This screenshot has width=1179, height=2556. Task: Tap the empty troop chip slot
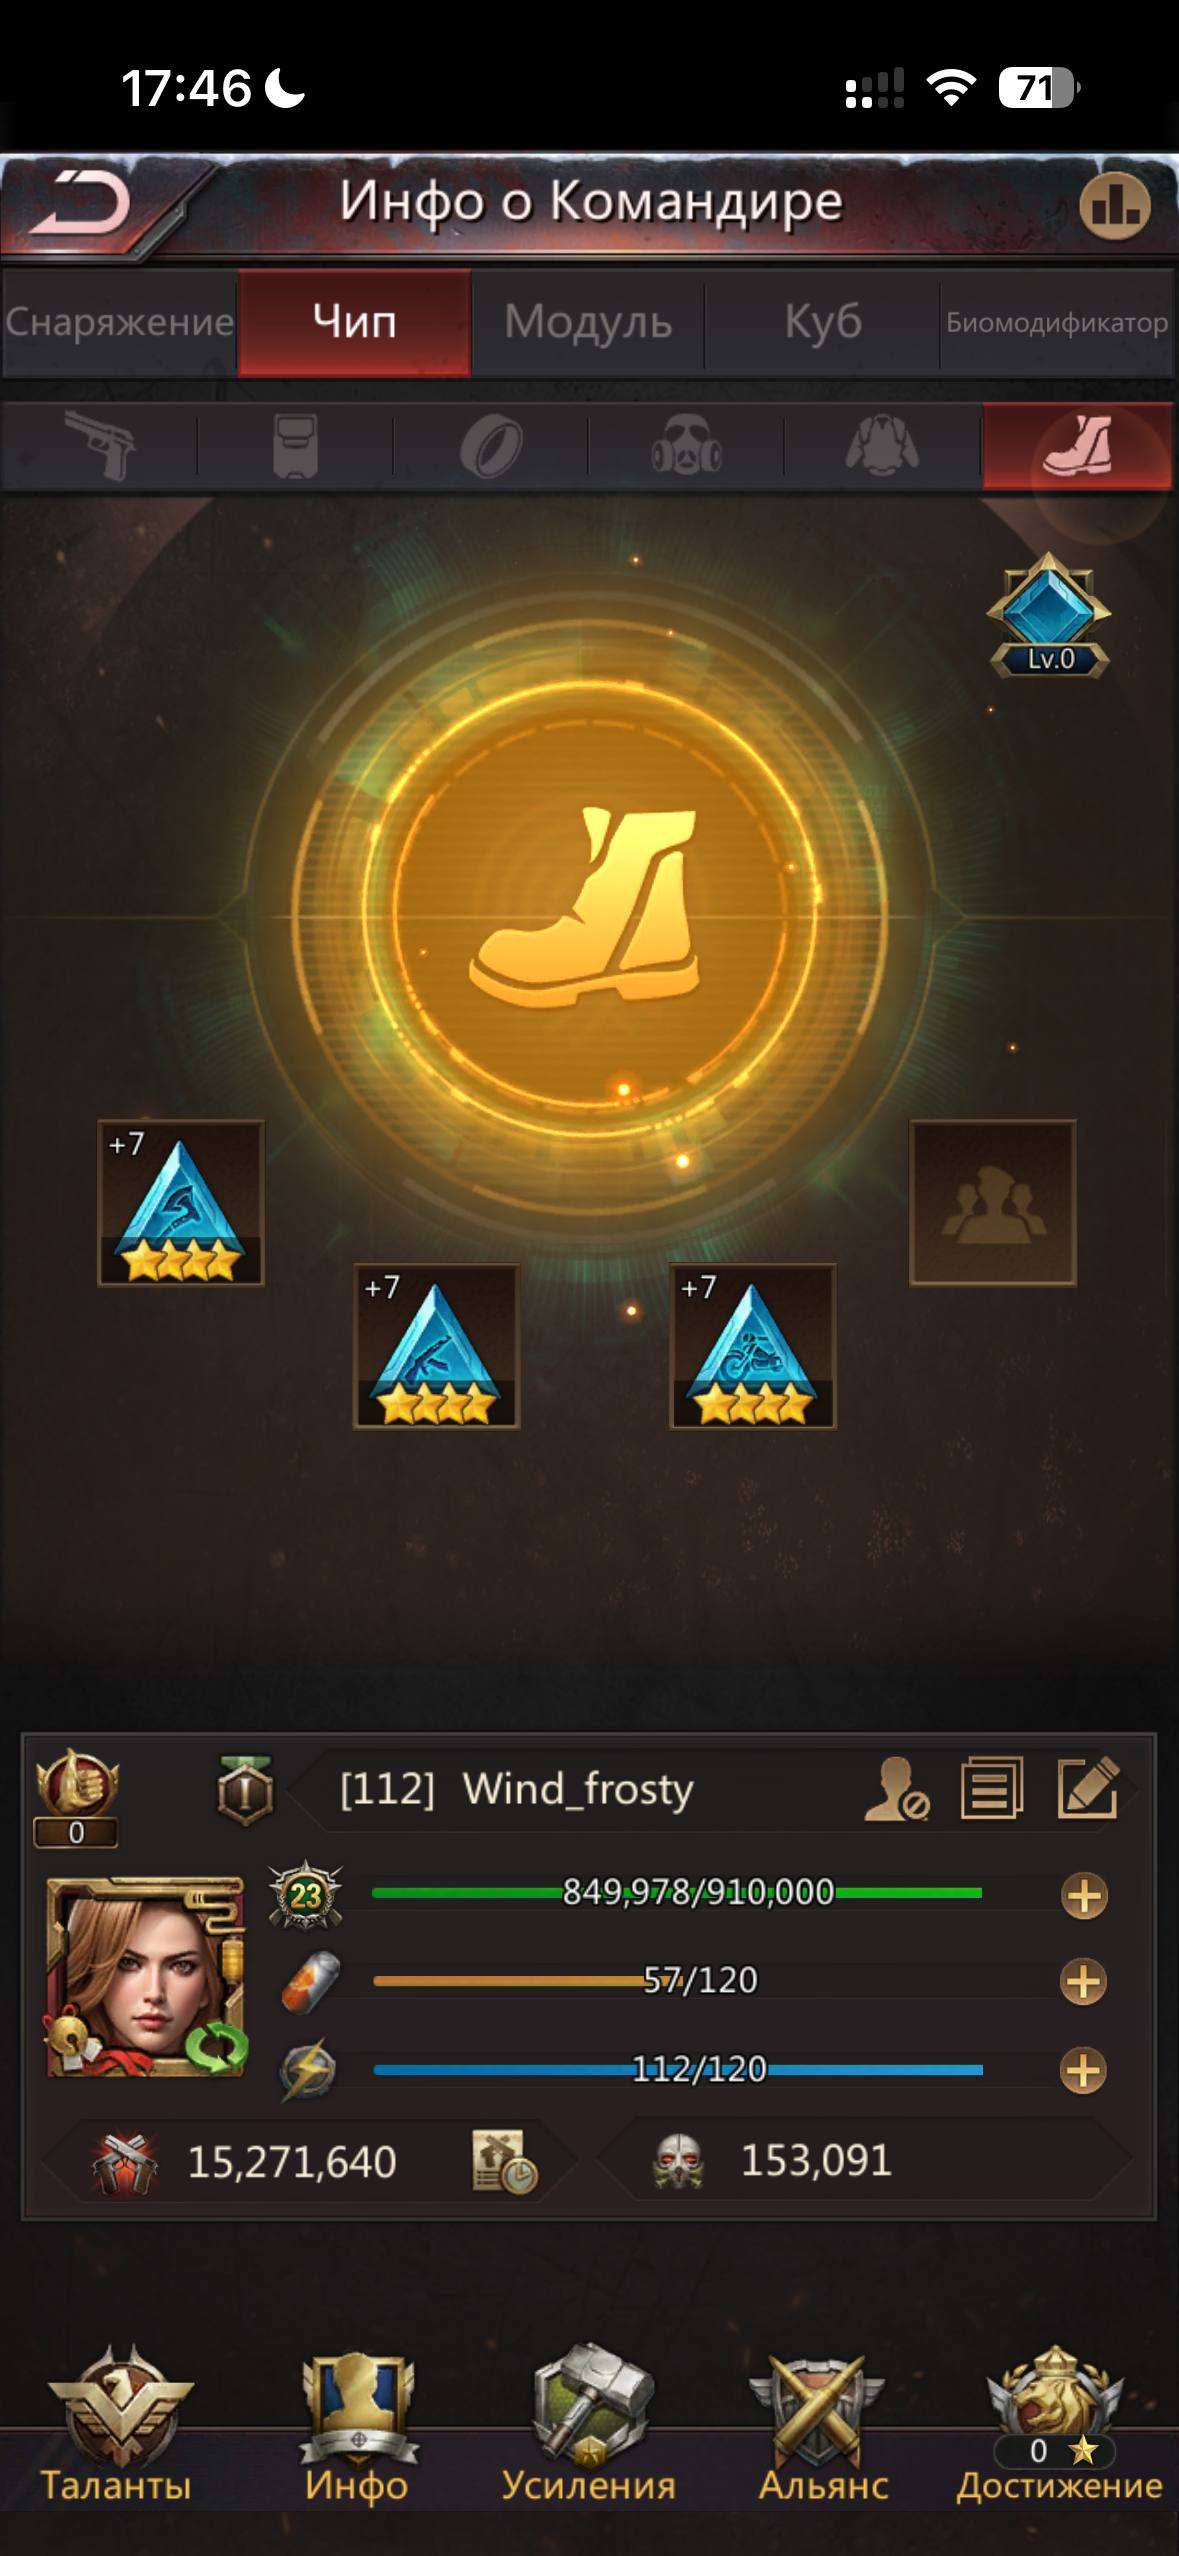993,1202
